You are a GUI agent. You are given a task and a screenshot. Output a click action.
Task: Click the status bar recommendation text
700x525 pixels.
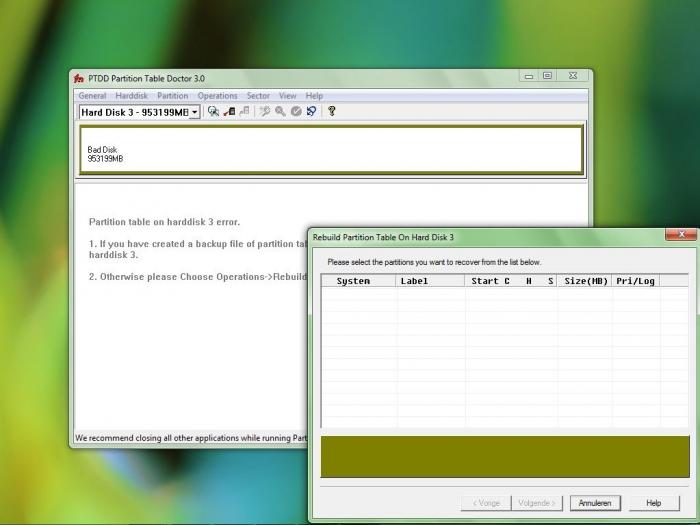(191, 438)
